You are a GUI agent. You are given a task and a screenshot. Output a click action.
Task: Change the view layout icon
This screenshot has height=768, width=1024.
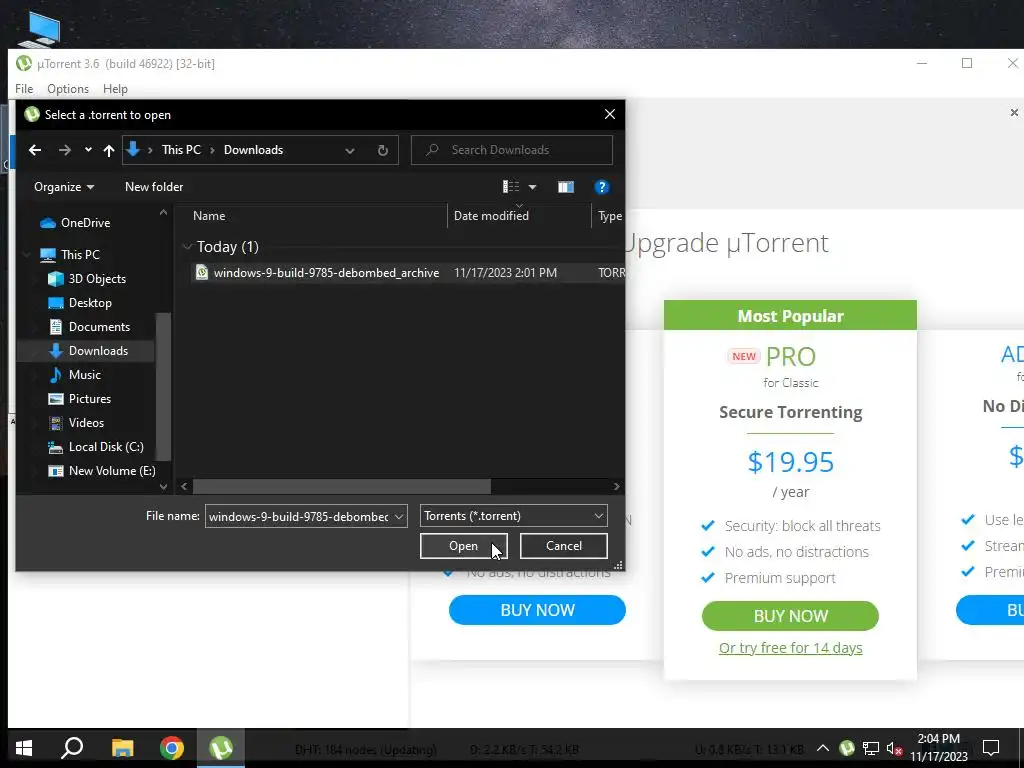pyautogui.click(x=511, y=187)
